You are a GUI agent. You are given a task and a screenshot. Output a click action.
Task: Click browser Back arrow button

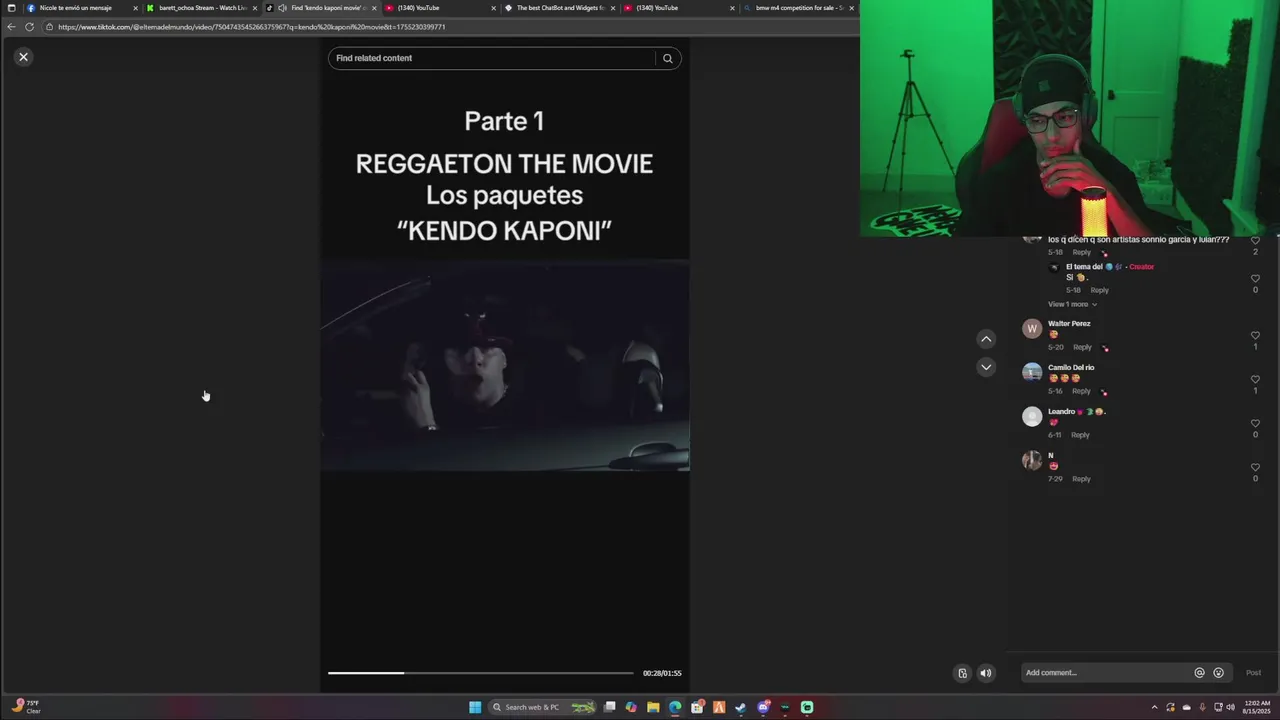[x=11, y=27]
